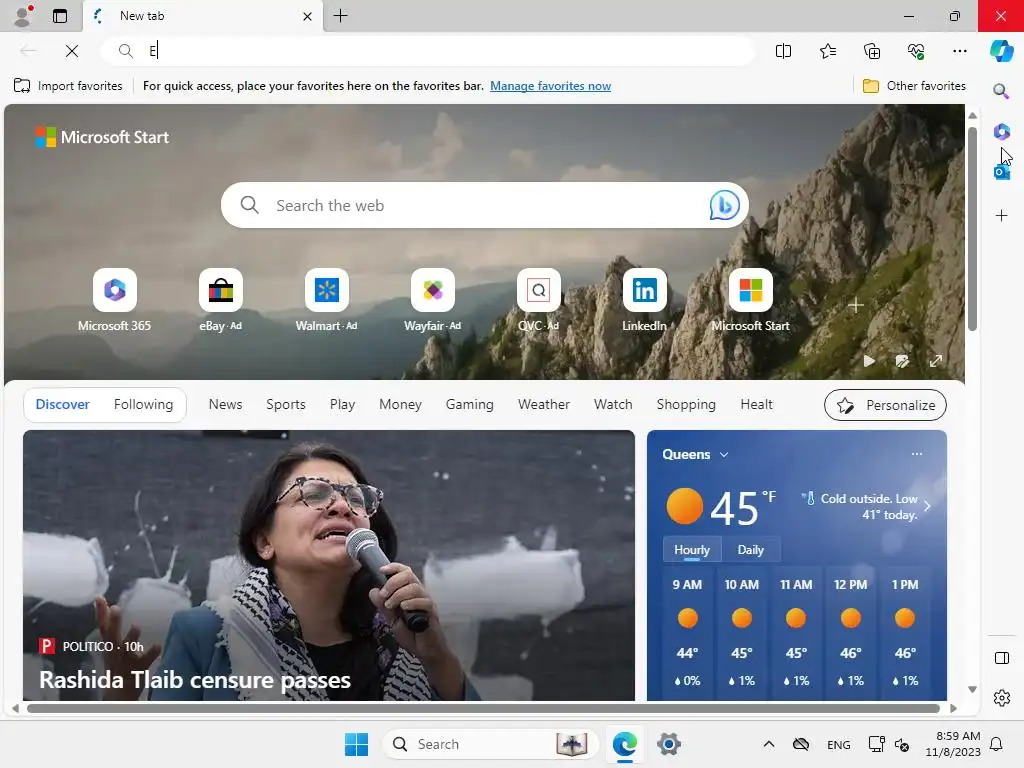Open the Money feed tab

click(400, 404)
